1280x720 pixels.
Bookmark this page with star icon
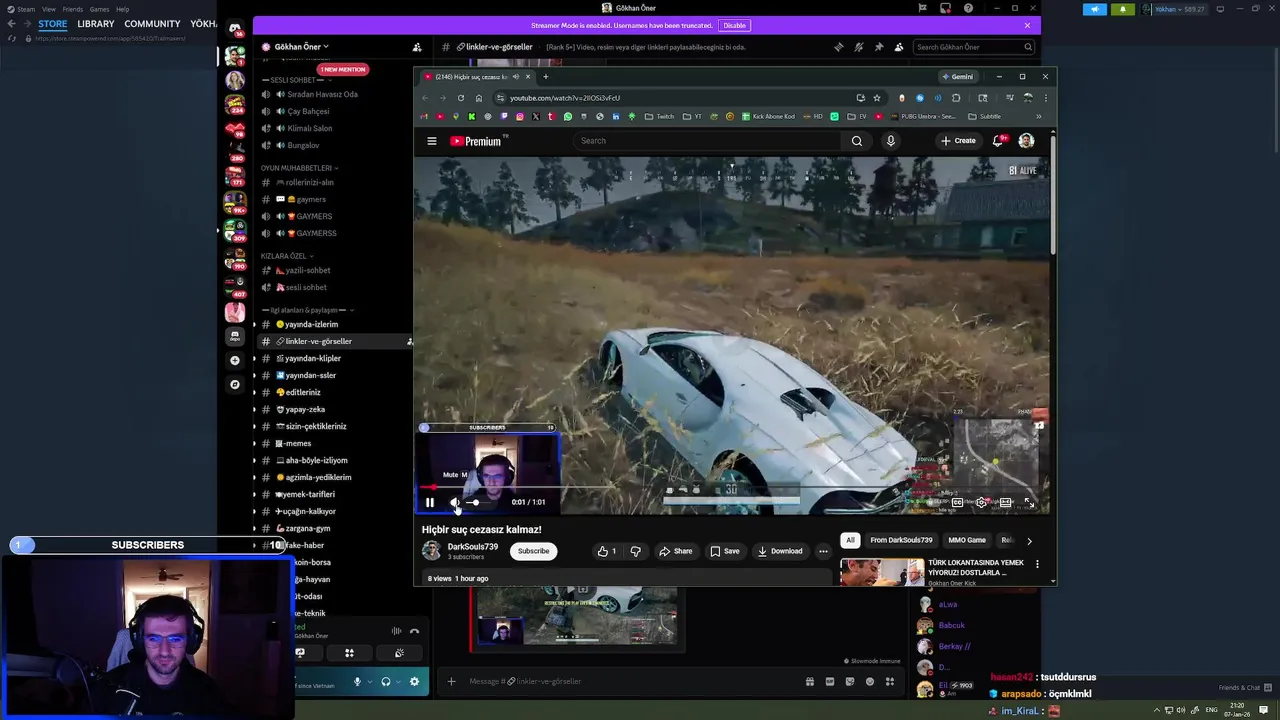click(x=877, y=98)
